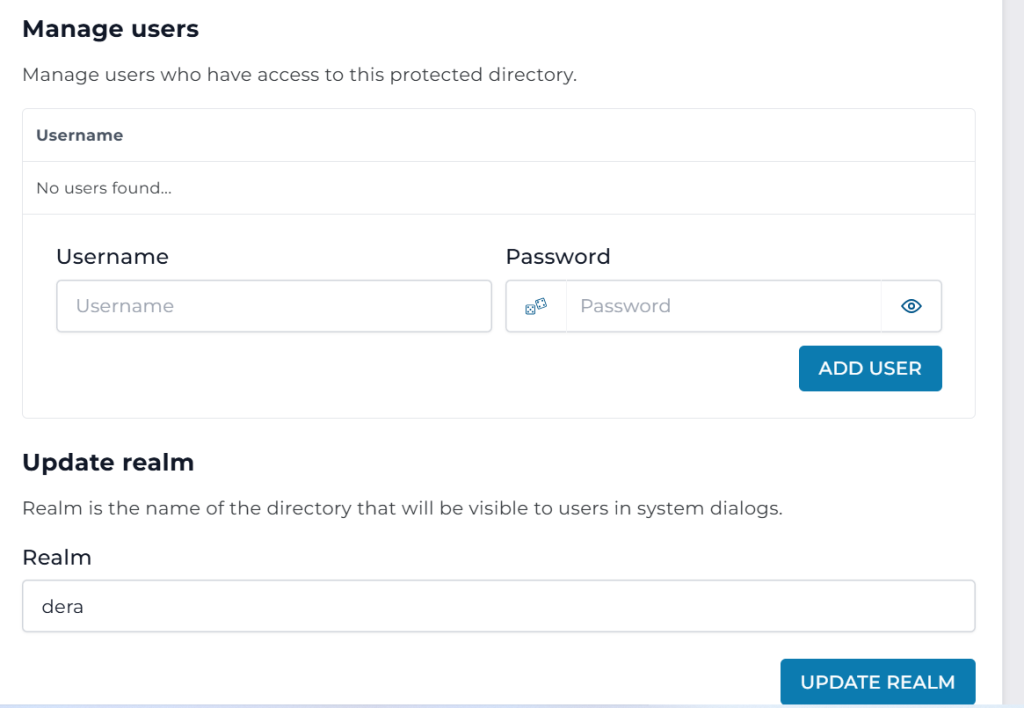This screenshot has height=708, width=1024.
Task: Click the protected directory access description text
Action: point(299,75)
